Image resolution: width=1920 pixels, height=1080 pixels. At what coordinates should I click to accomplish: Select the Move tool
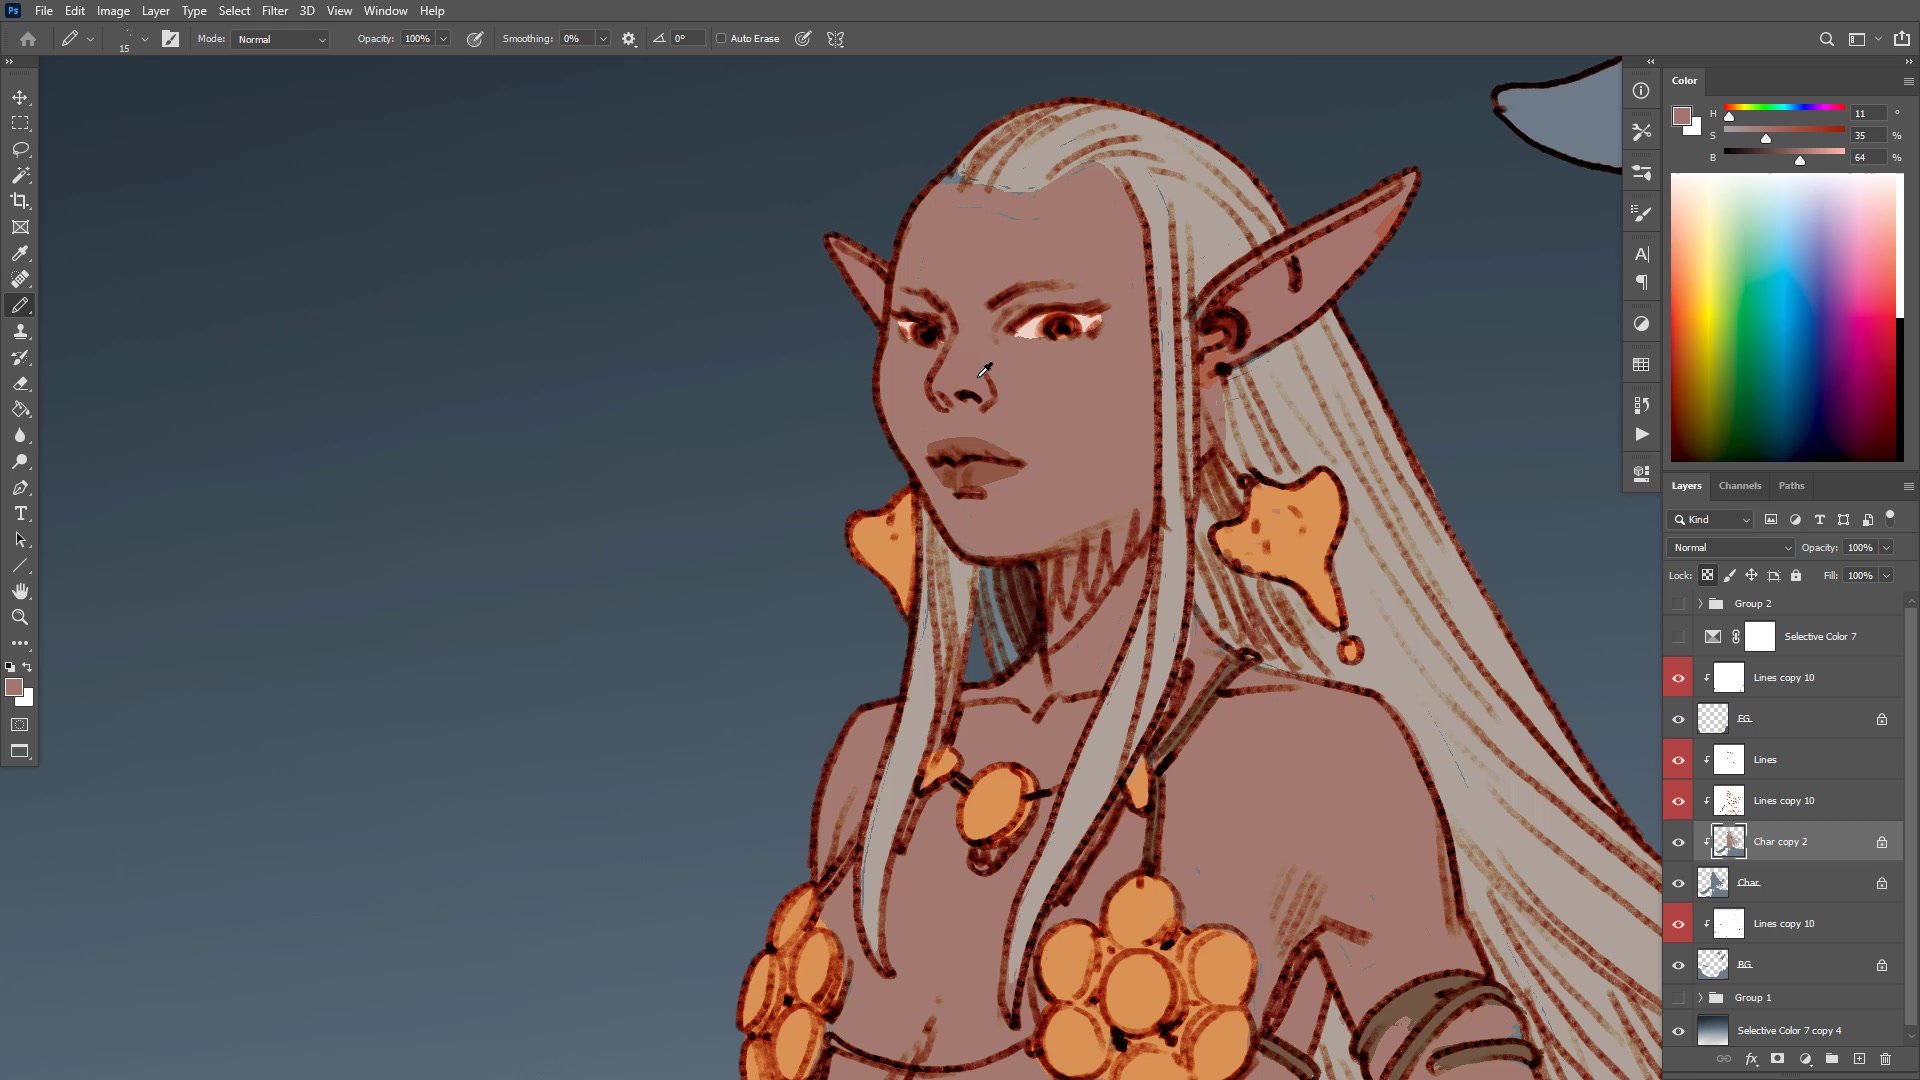point(20,98)
